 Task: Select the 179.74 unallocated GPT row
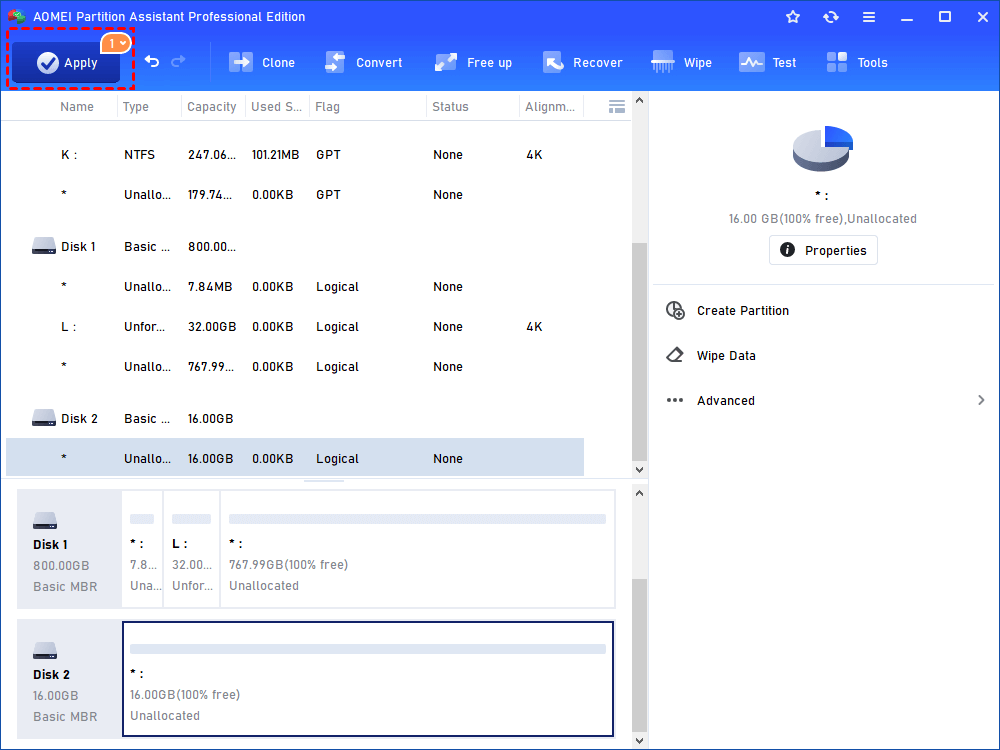pos(295,195)
